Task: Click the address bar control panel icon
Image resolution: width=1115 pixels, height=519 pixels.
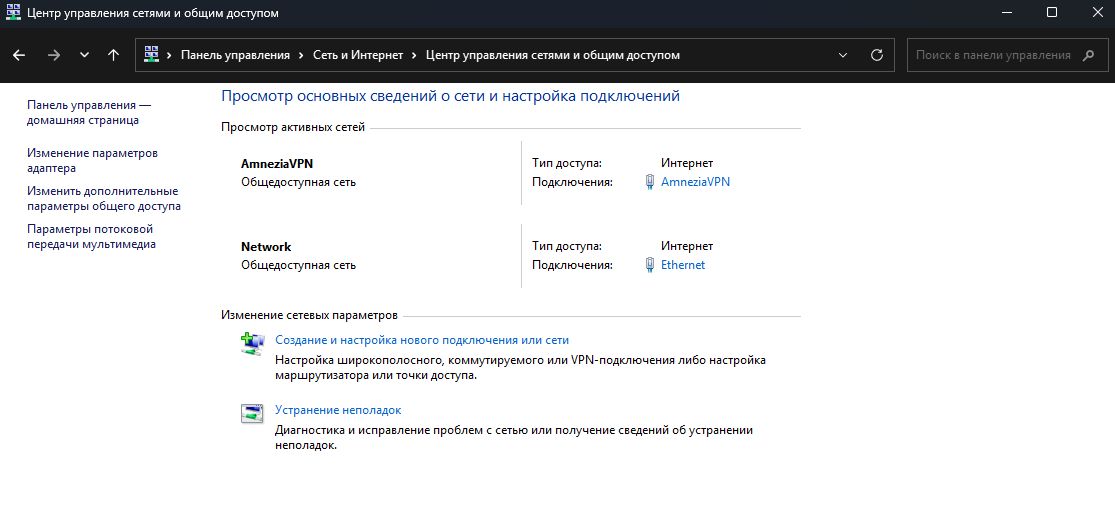Action: pyautogui.click(x=151, y=55)
